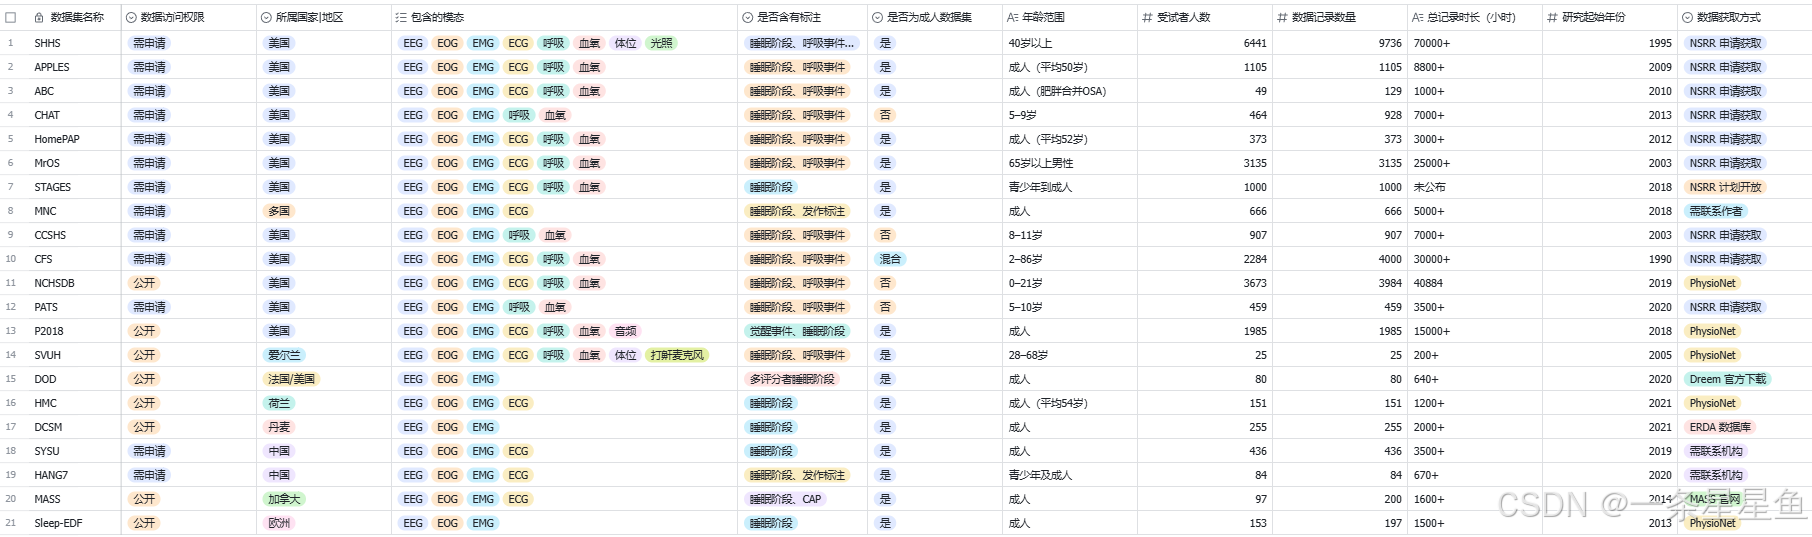Viewport: 1812px width, 537px height.
Task: Click the Dreem 官方下载 tag for DOD
Action: point(1727,379)
